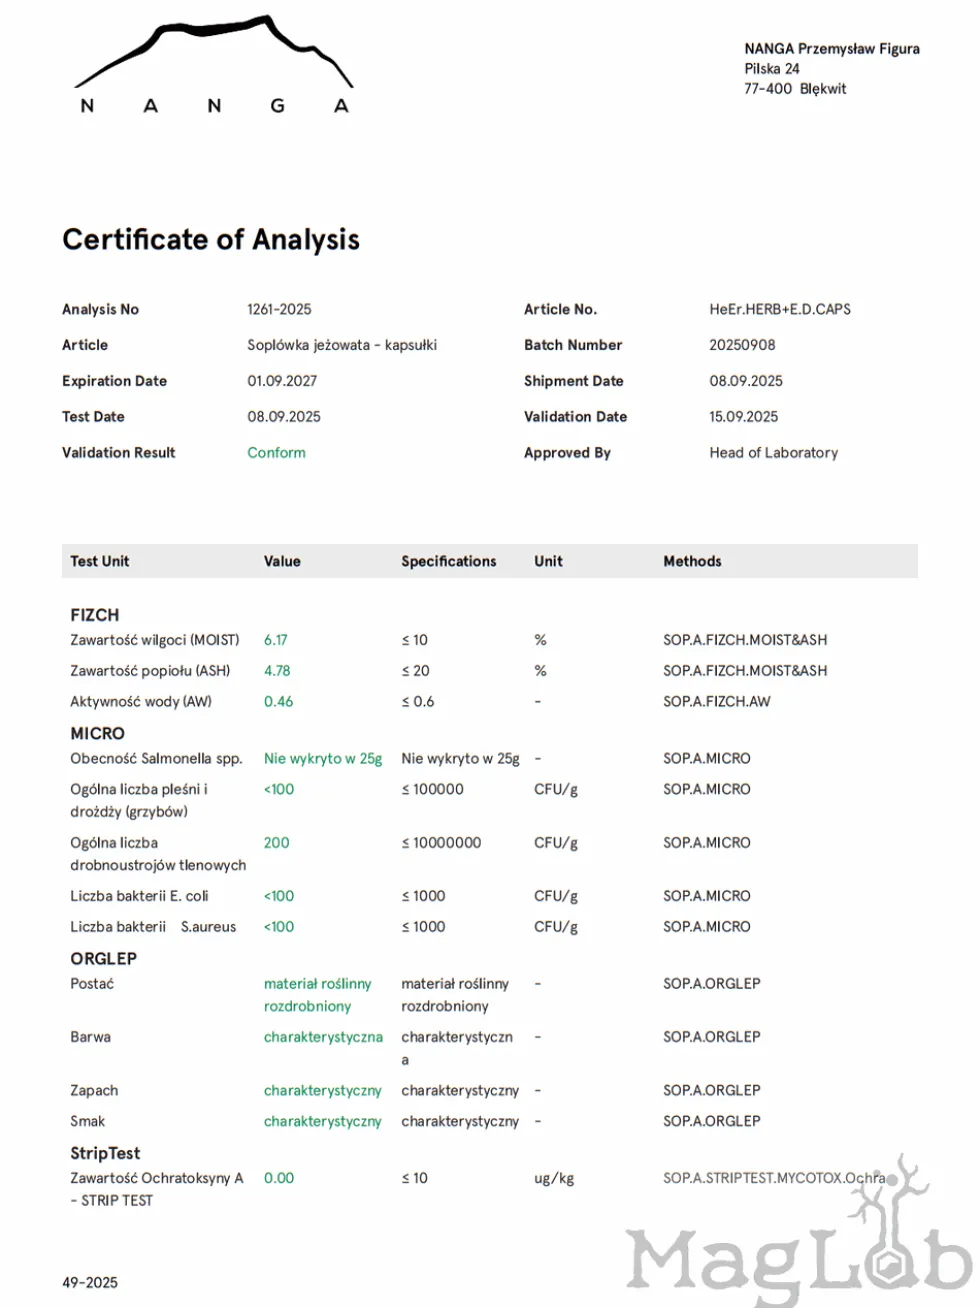Click the aerobic microorganisms value '200'
Image resolution: width=980 pixels, height=1308 pixels.
[x=277, y=843]
